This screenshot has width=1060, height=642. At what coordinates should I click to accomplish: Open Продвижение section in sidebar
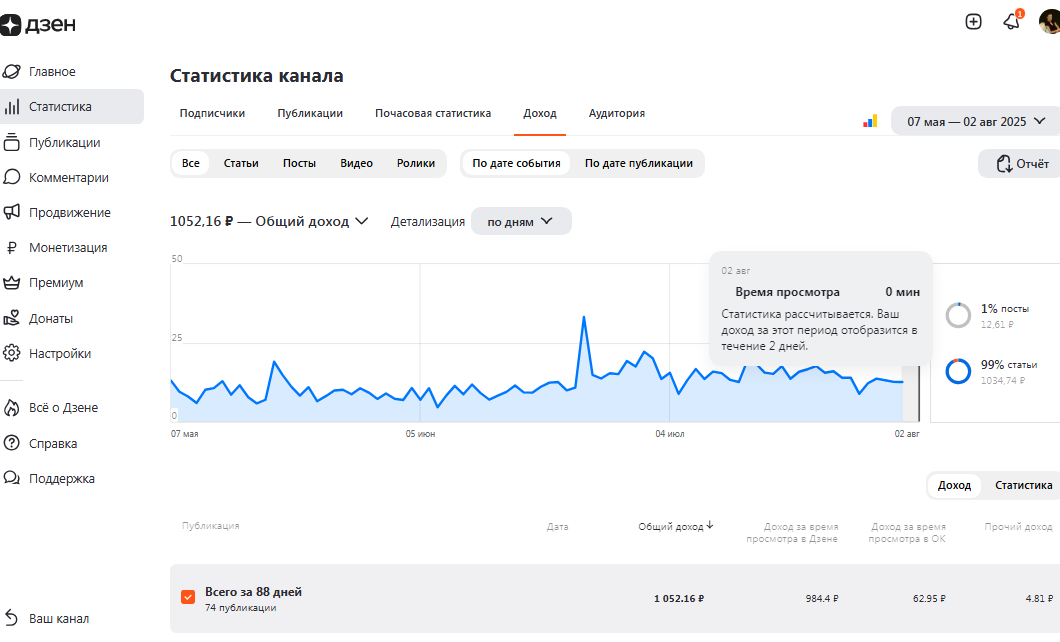(72, 213)
